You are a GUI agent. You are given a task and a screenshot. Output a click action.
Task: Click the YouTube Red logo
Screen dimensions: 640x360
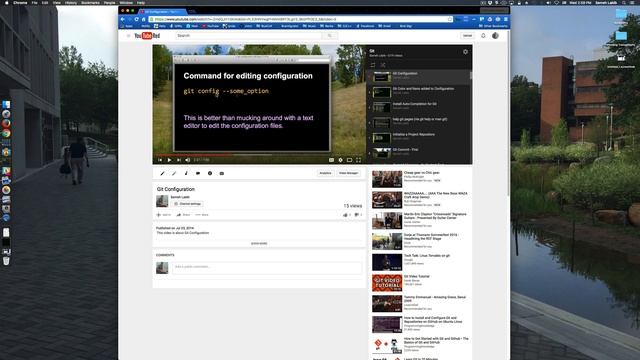pos(147,36)
